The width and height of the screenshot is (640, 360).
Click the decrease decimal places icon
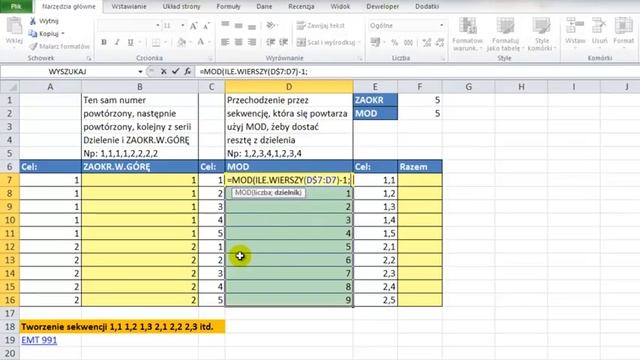click(x=440, y=42)
